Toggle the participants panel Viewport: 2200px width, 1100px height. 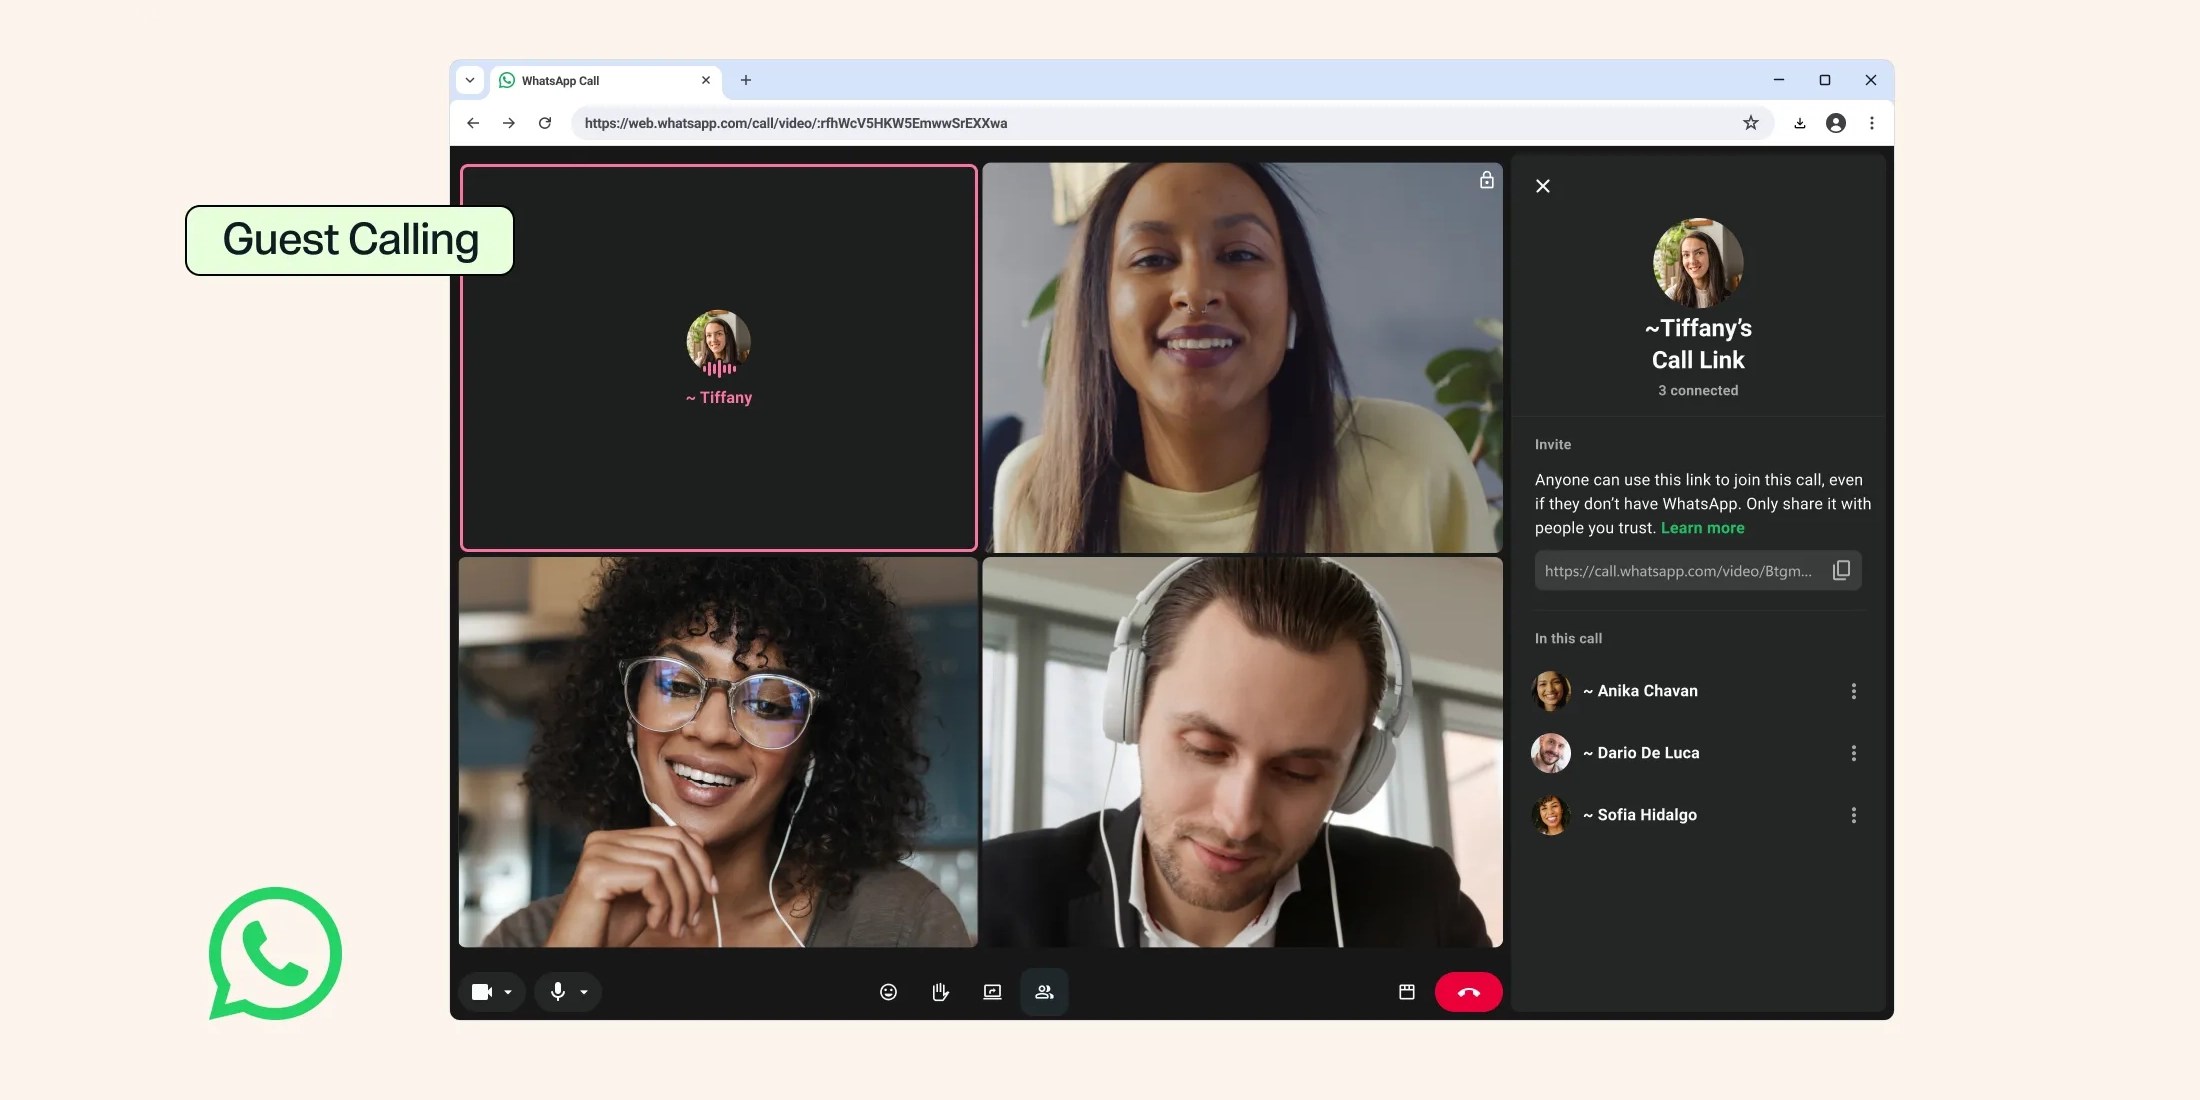click(1044, 992)
